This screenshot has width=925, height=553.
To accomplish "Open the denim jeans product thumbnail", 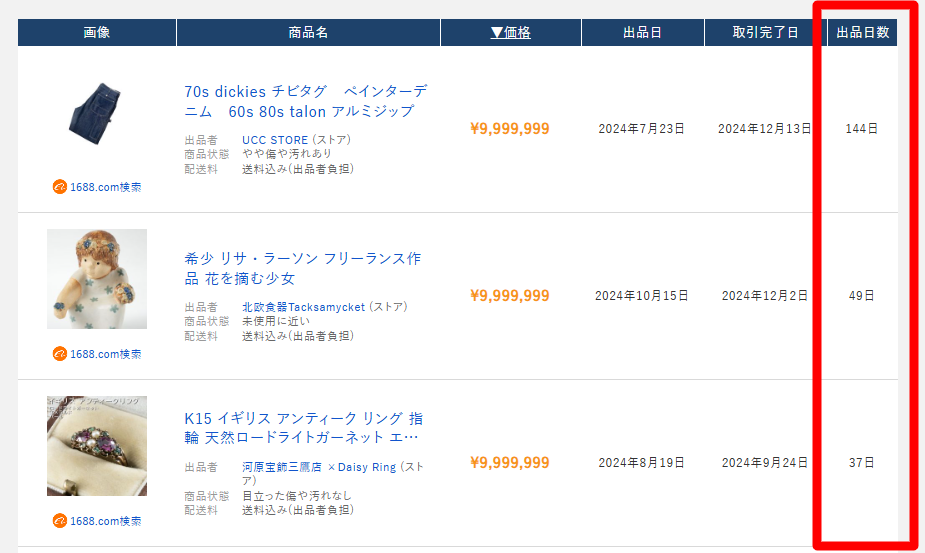I will 97,112.
